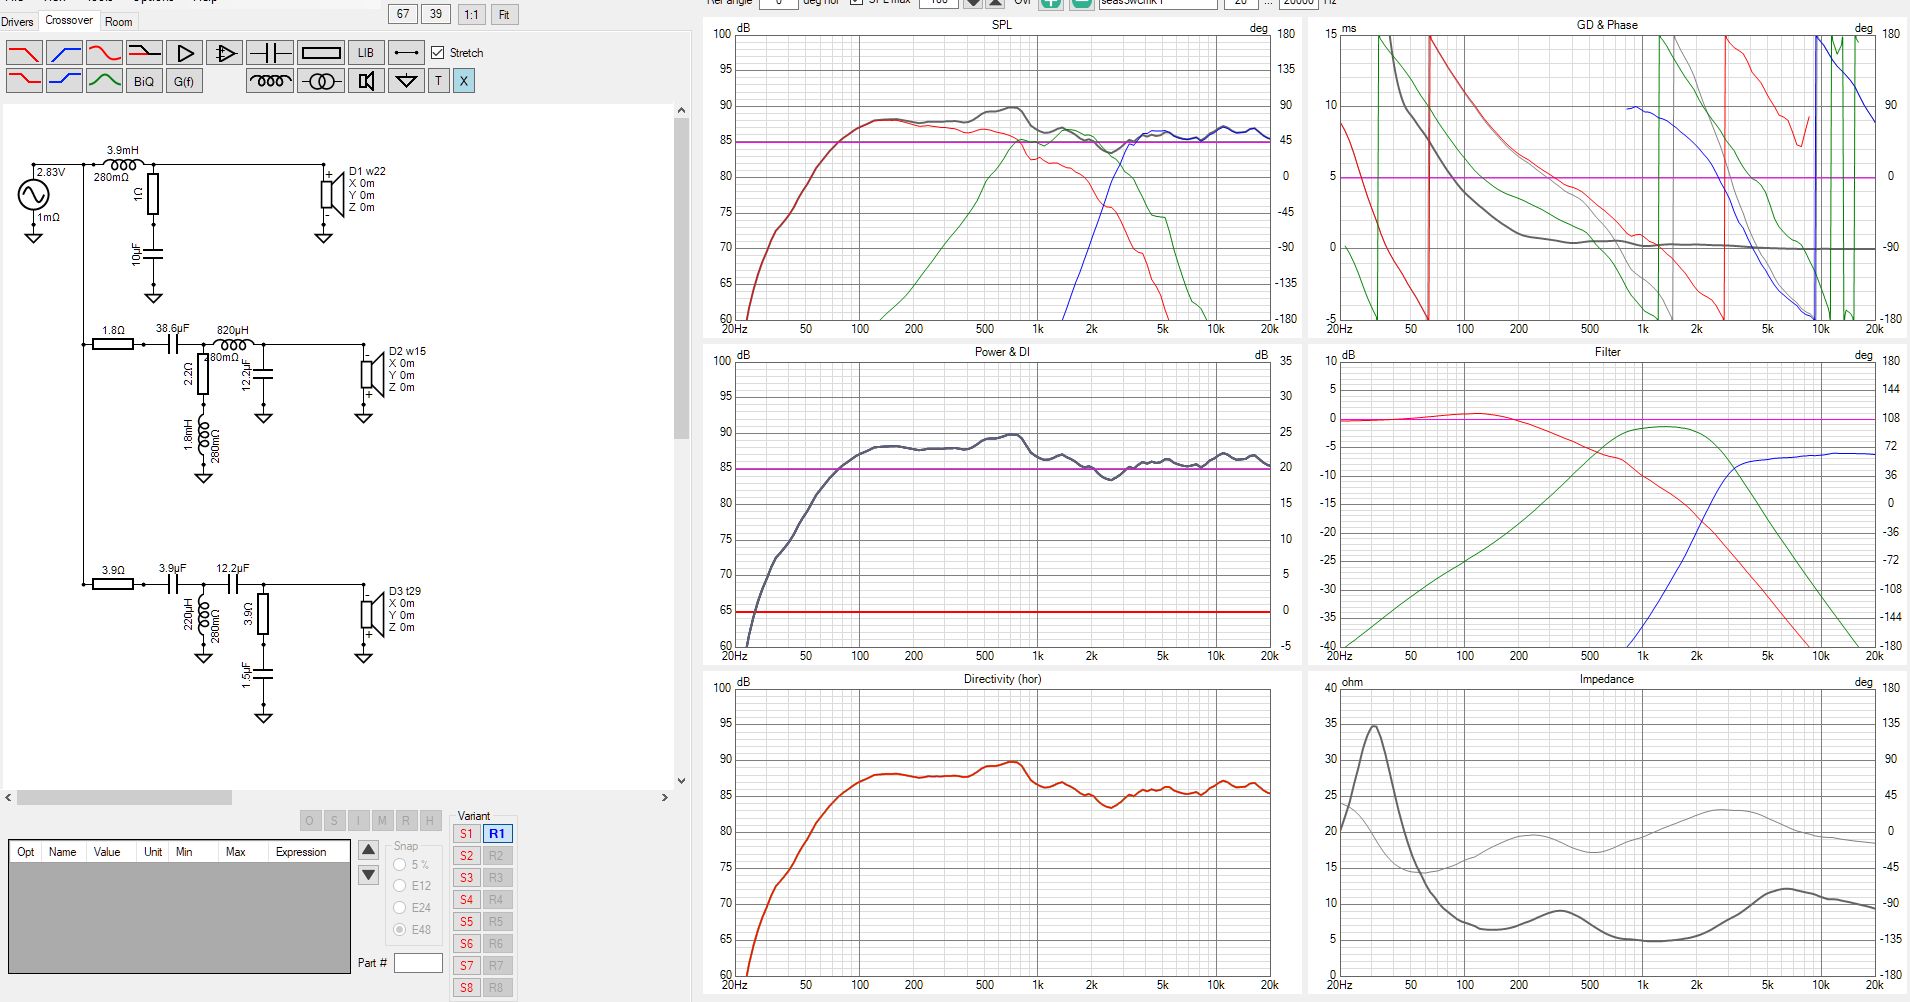This screenshot has width=1910, height=1002.
Task: Add a loudspeaker driver component
Action: 366,81
